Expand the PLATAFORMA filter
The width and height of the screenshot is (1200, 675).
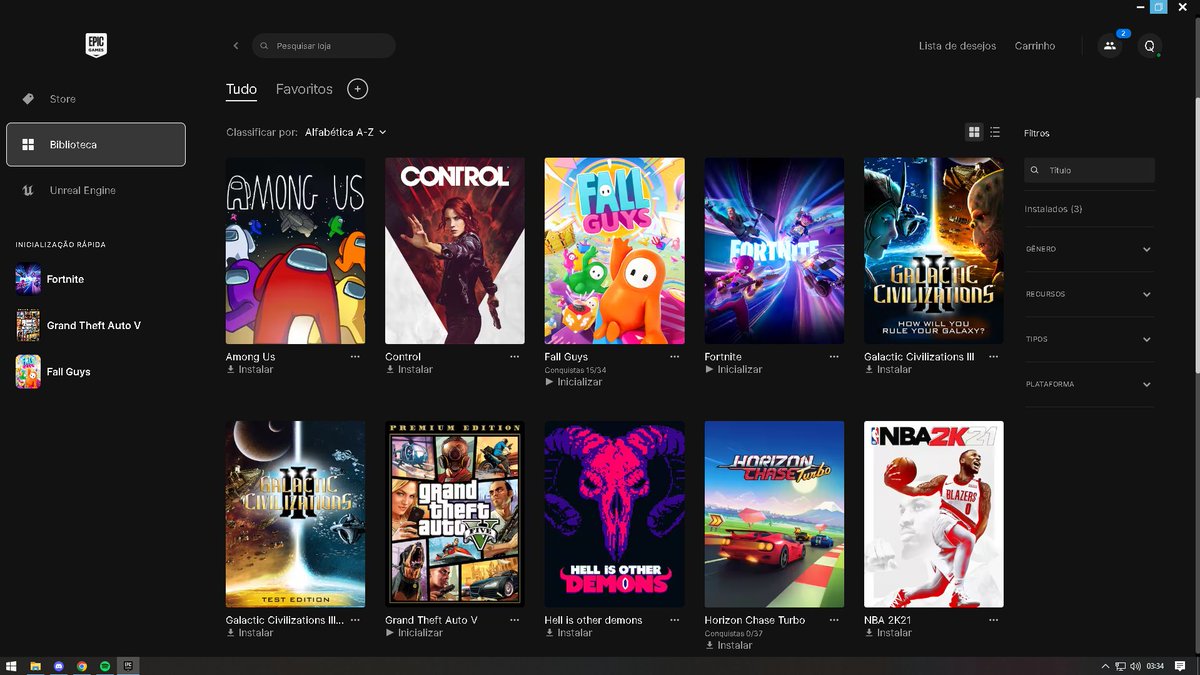coord(1089,384)
